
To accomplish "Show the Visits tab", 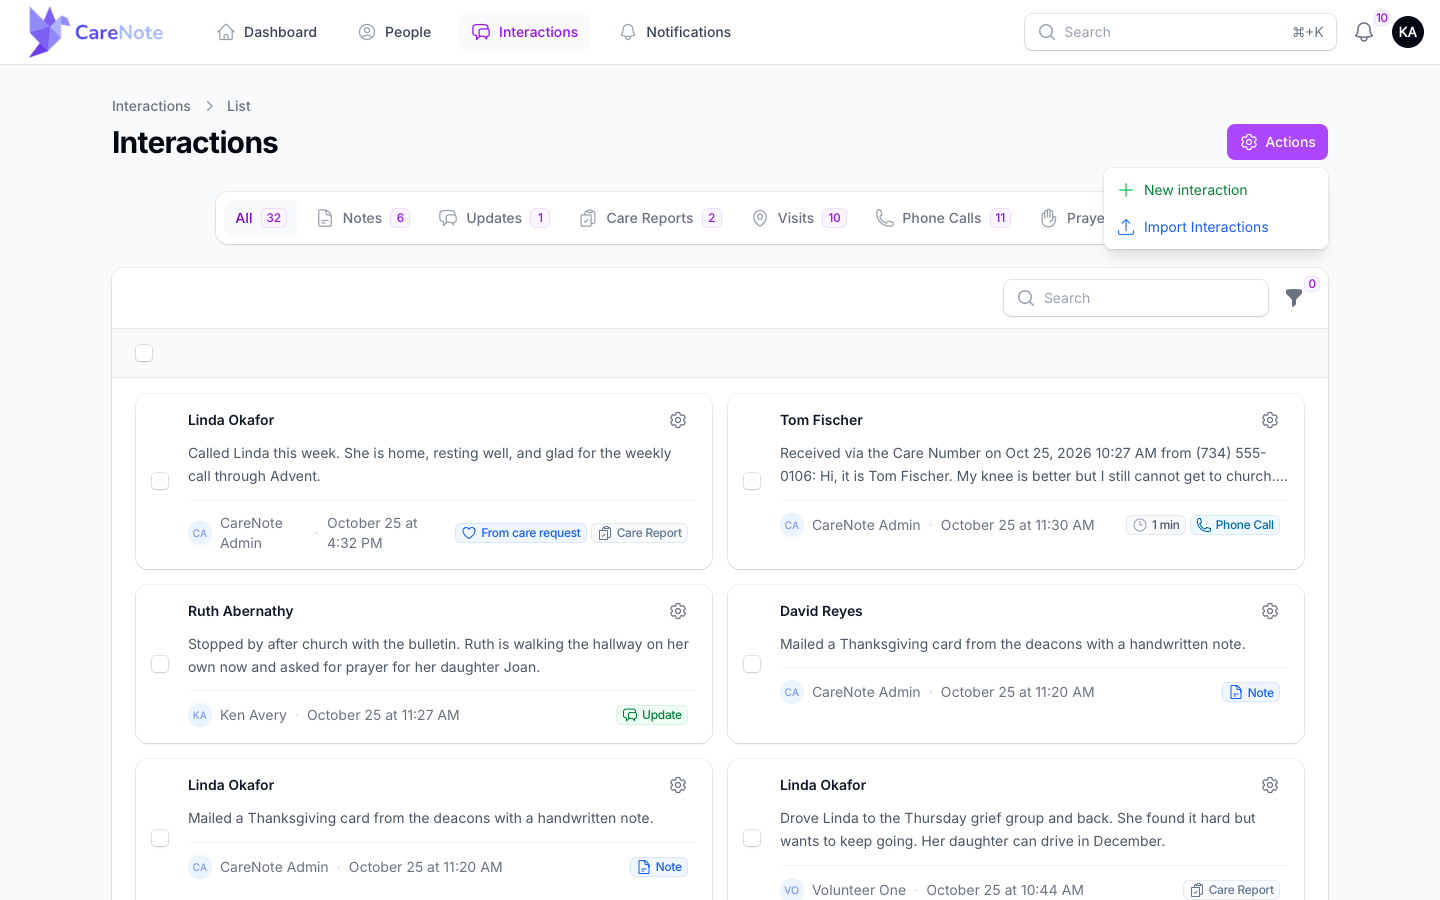I will [798, 218].
